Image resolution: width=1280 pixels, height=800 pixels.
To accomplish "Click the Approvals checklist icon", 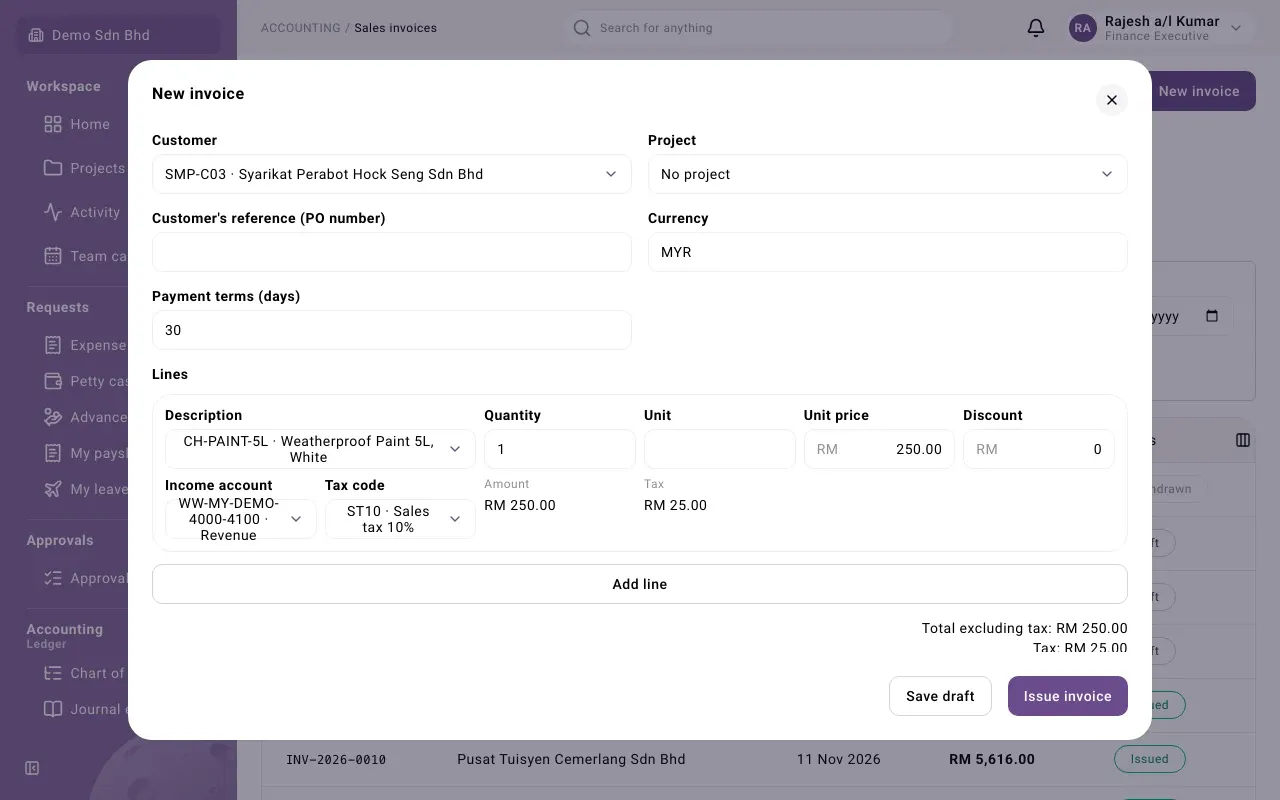I will pos(53,578).
